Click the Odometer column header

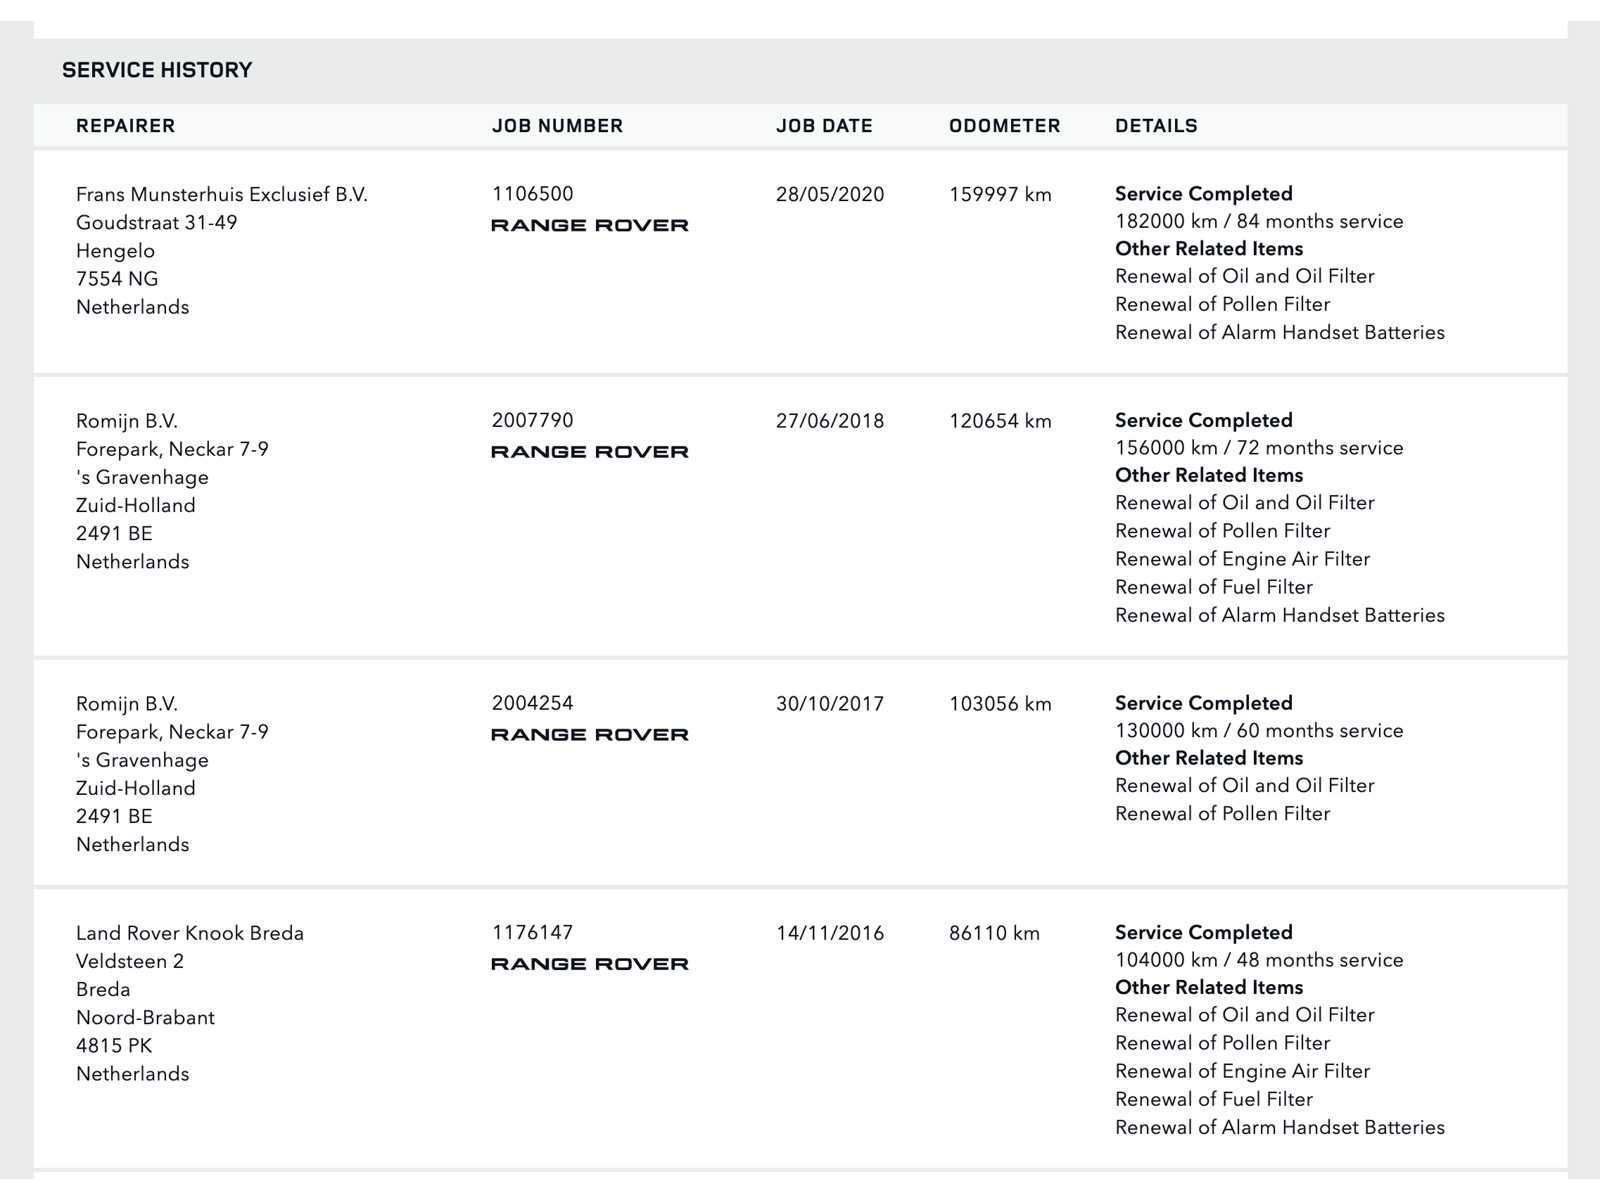coord(1004,126)
